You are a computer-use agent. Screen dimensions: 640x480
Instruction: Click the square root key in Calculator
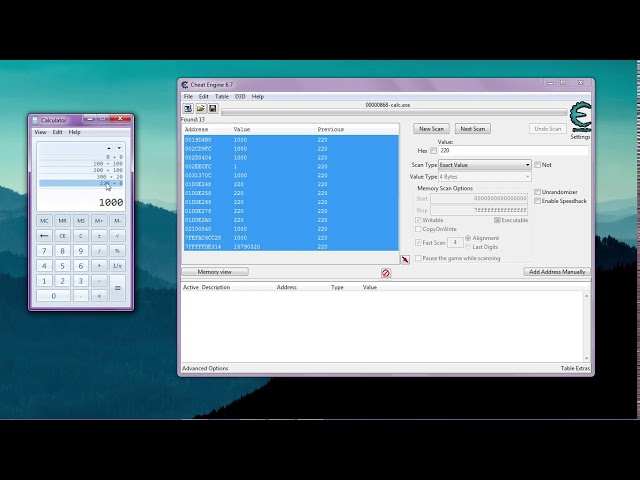118,236
